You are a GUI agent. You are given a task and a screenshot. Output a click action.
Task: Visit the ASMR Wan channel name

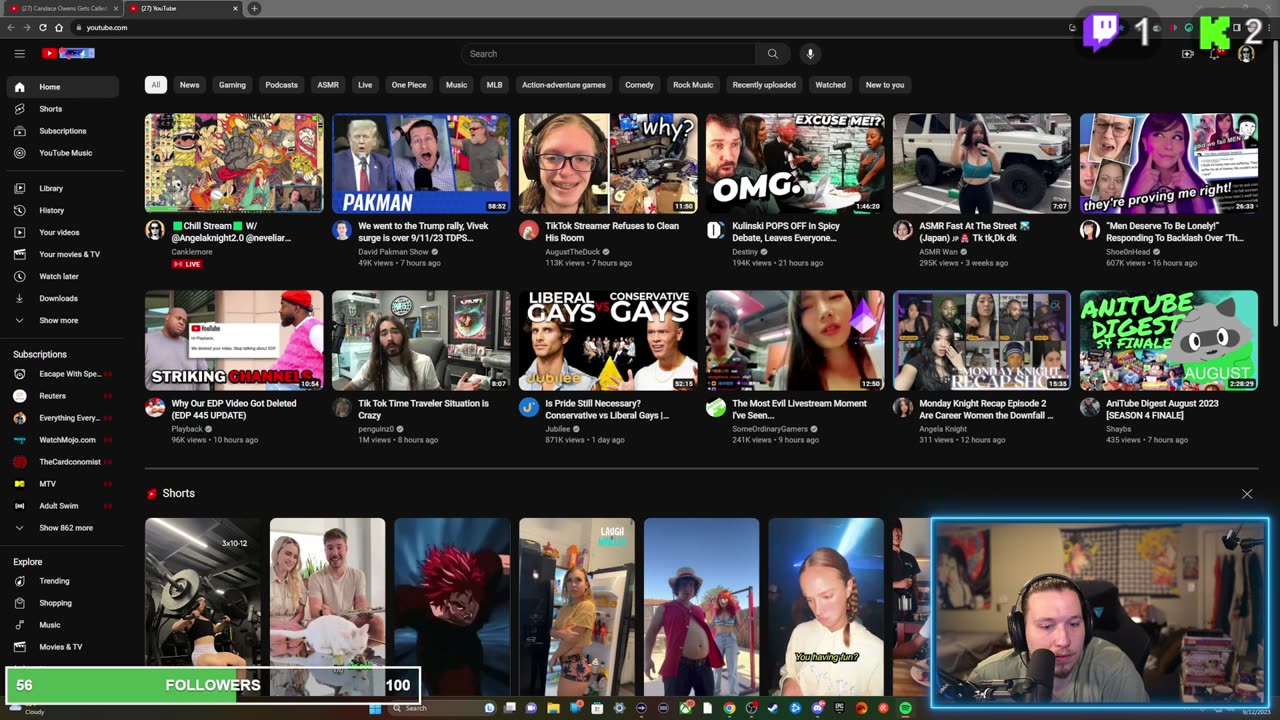pyautogui.click(x=939, y=251)
